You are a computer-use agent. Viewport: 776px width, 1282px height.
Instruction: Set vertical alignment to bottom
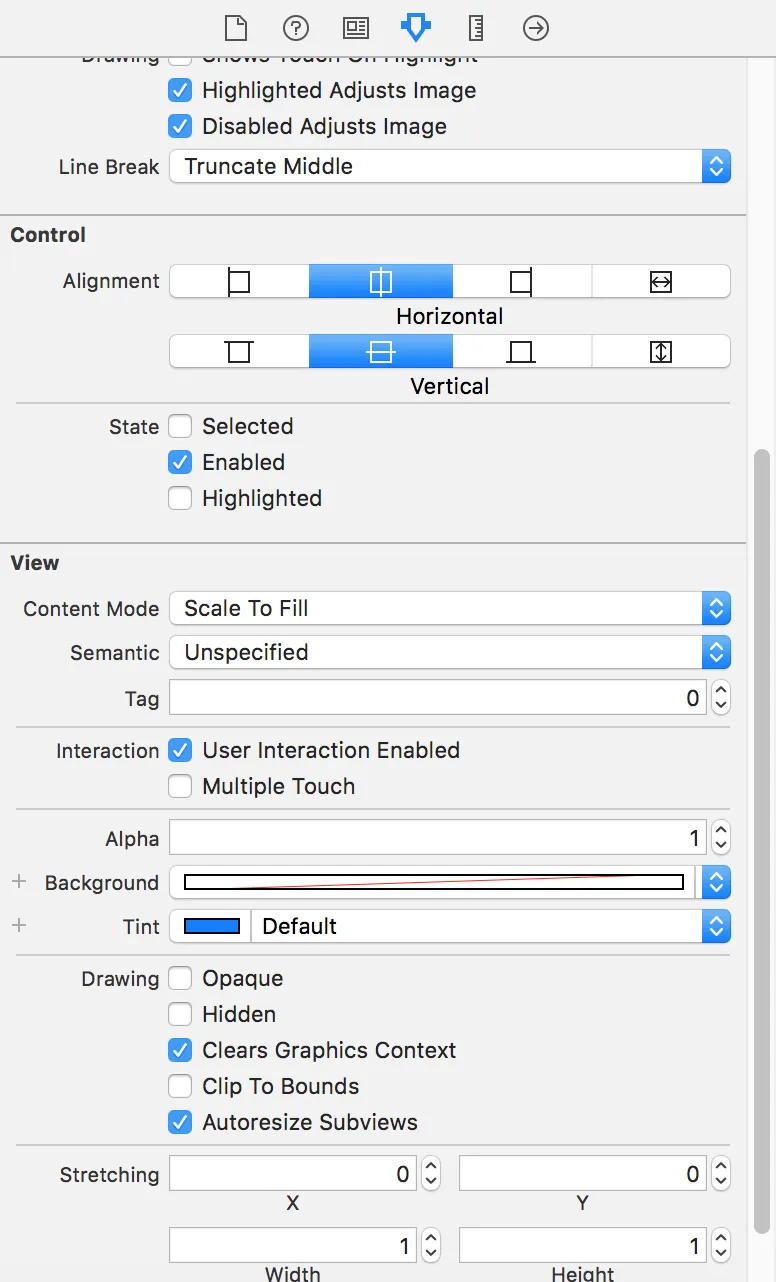[x=521, y=351]
